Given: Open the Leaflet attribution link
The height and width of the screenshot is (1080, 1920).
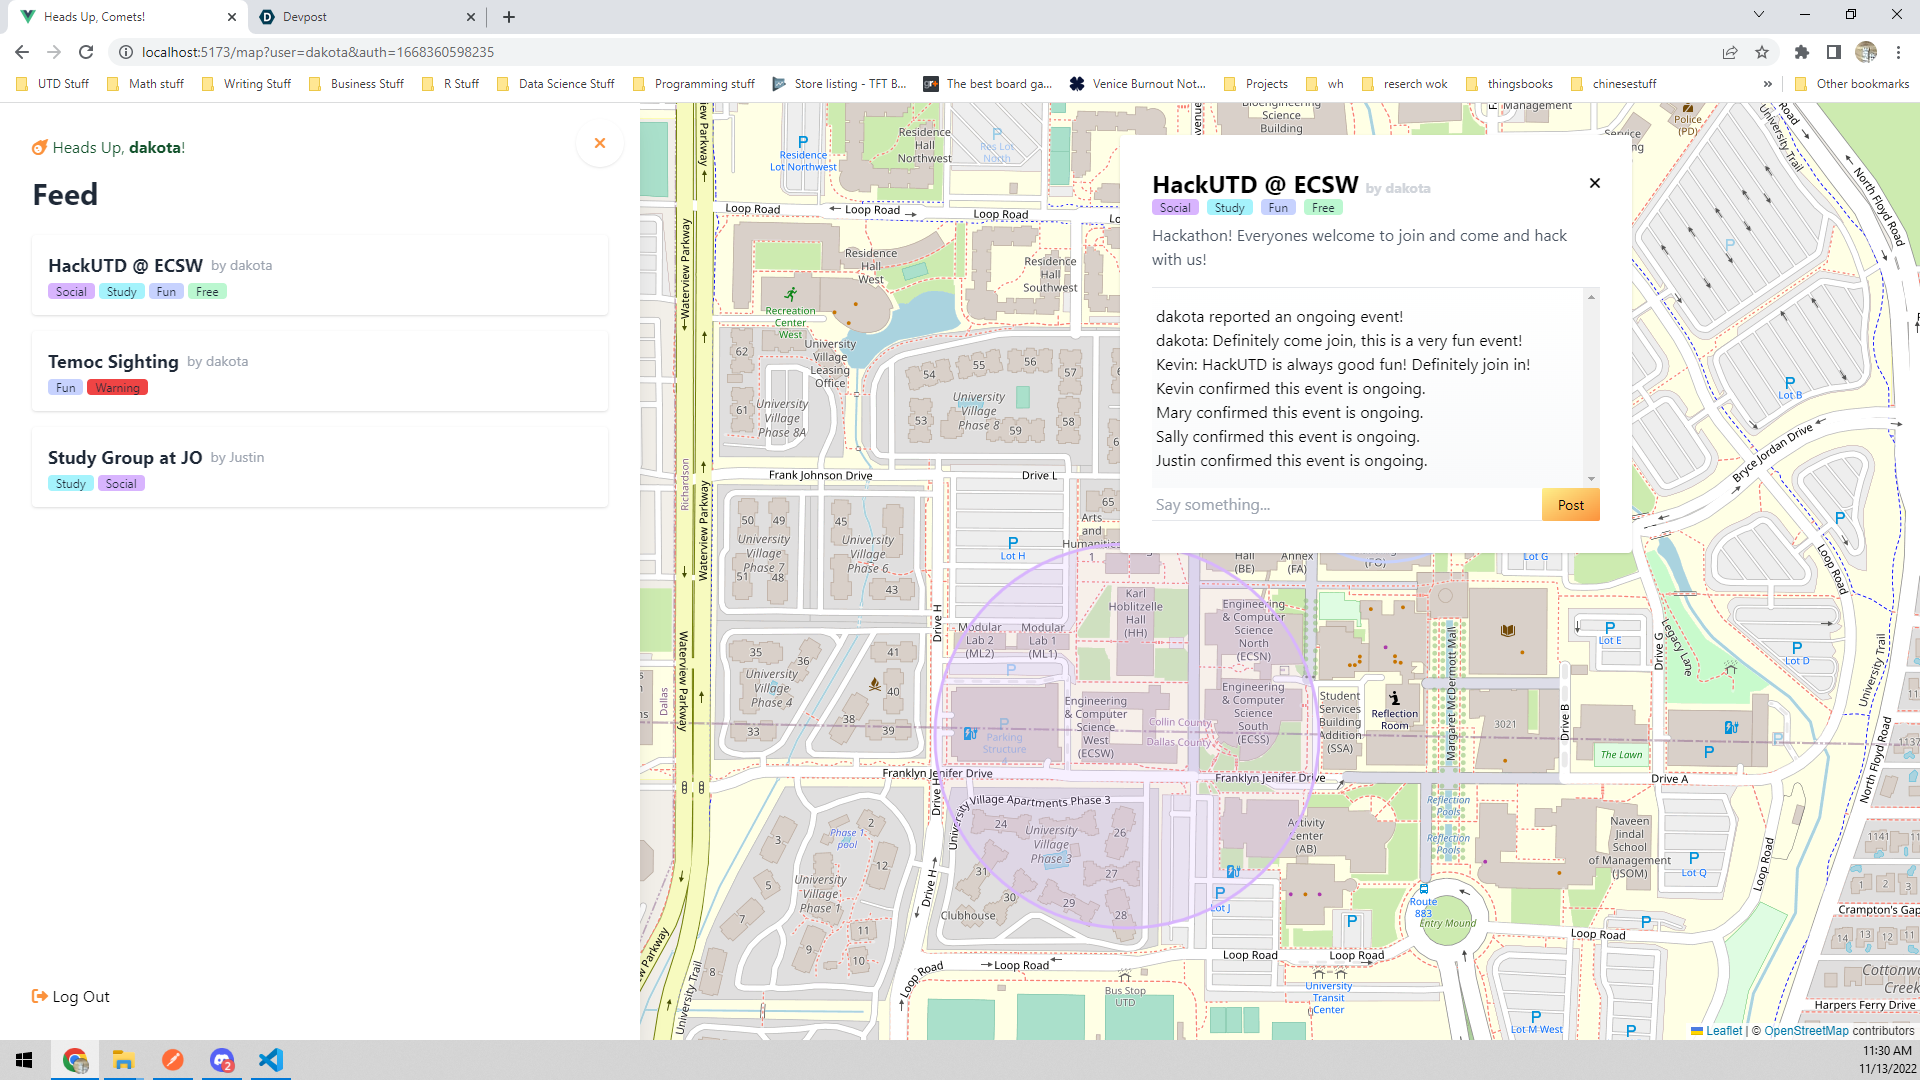Looking at the screenshot, I should 1723,1030.
